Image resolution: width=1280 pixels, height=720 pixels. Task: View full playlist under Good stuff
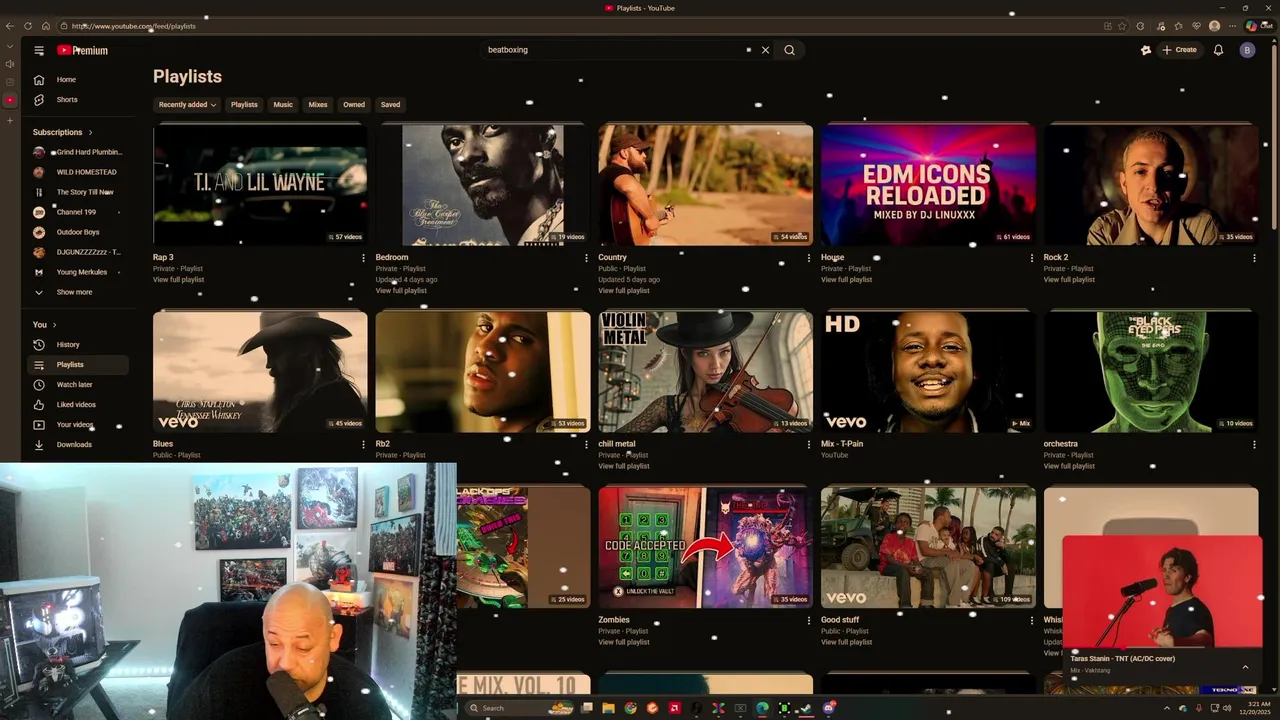point(847,642)
